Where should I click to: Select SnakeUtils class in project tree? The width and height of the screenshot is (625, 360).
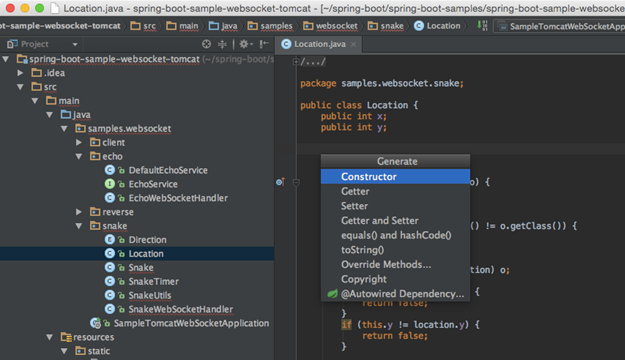[x=150, y=295]
